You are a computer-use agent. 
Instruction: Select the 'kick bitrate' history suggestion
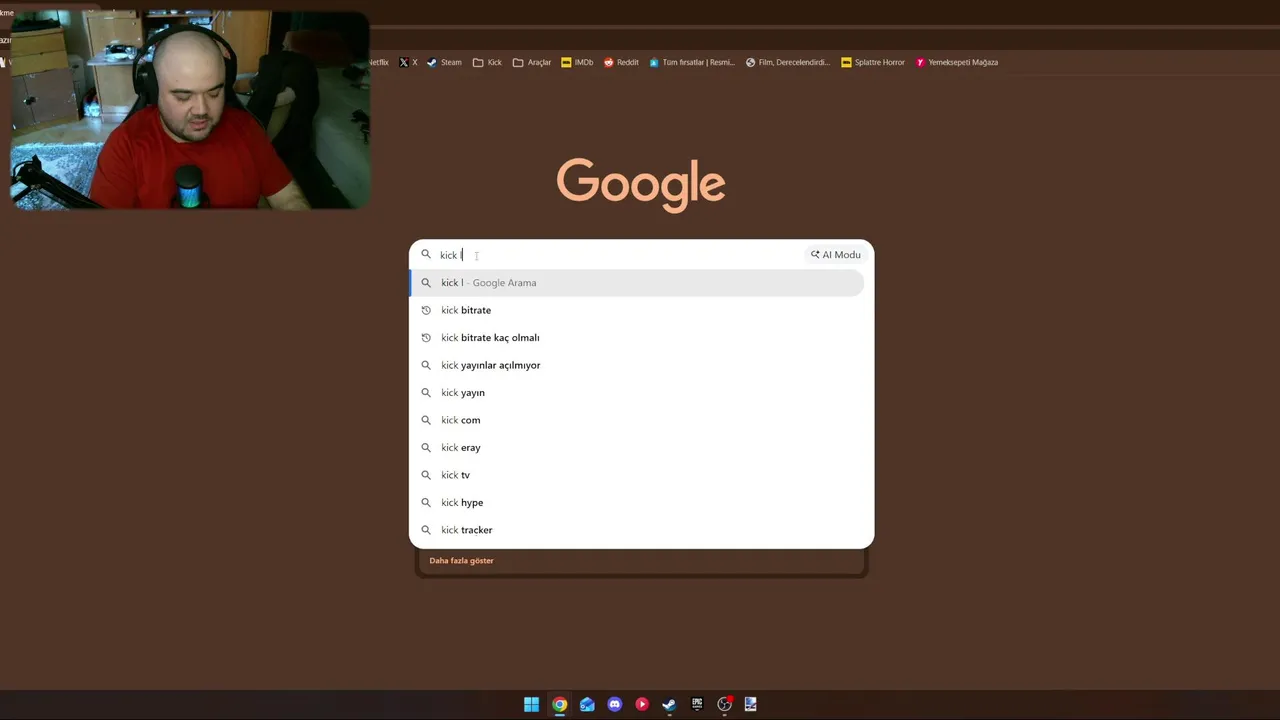click(637, 310)
